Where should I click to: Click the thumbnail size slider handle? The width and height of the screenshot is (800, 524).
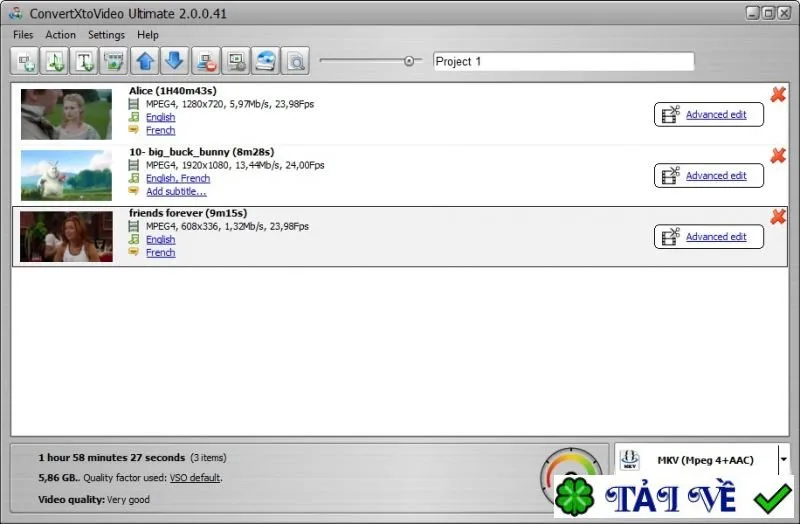click(409, 61)
